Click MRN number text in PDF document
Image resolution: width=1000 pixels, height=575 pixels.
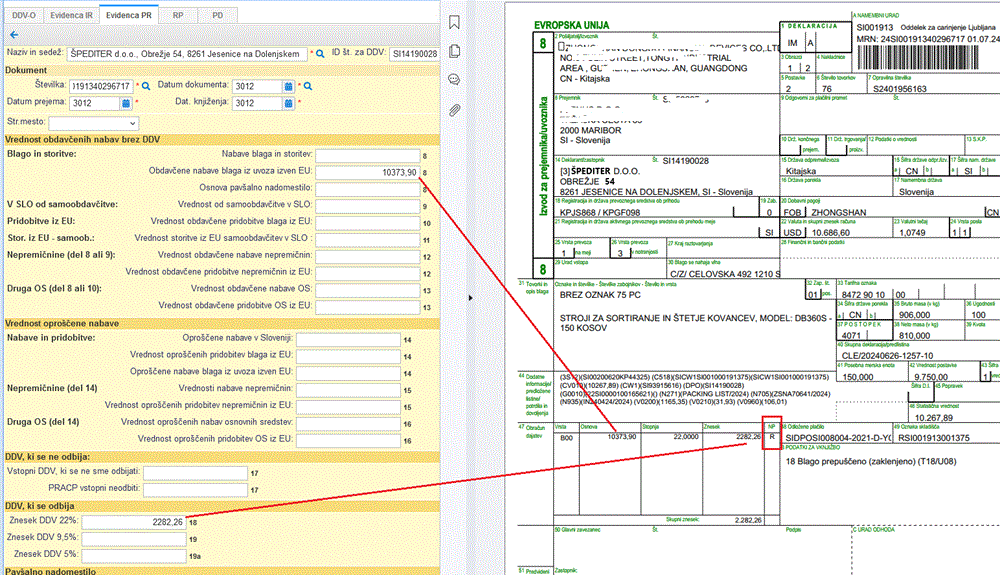928,39
